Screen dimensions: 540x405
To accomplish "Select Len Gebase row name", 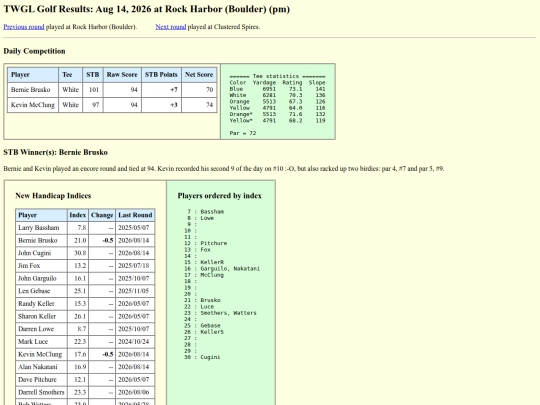I will pyautogui.click(x=34, y=291).
